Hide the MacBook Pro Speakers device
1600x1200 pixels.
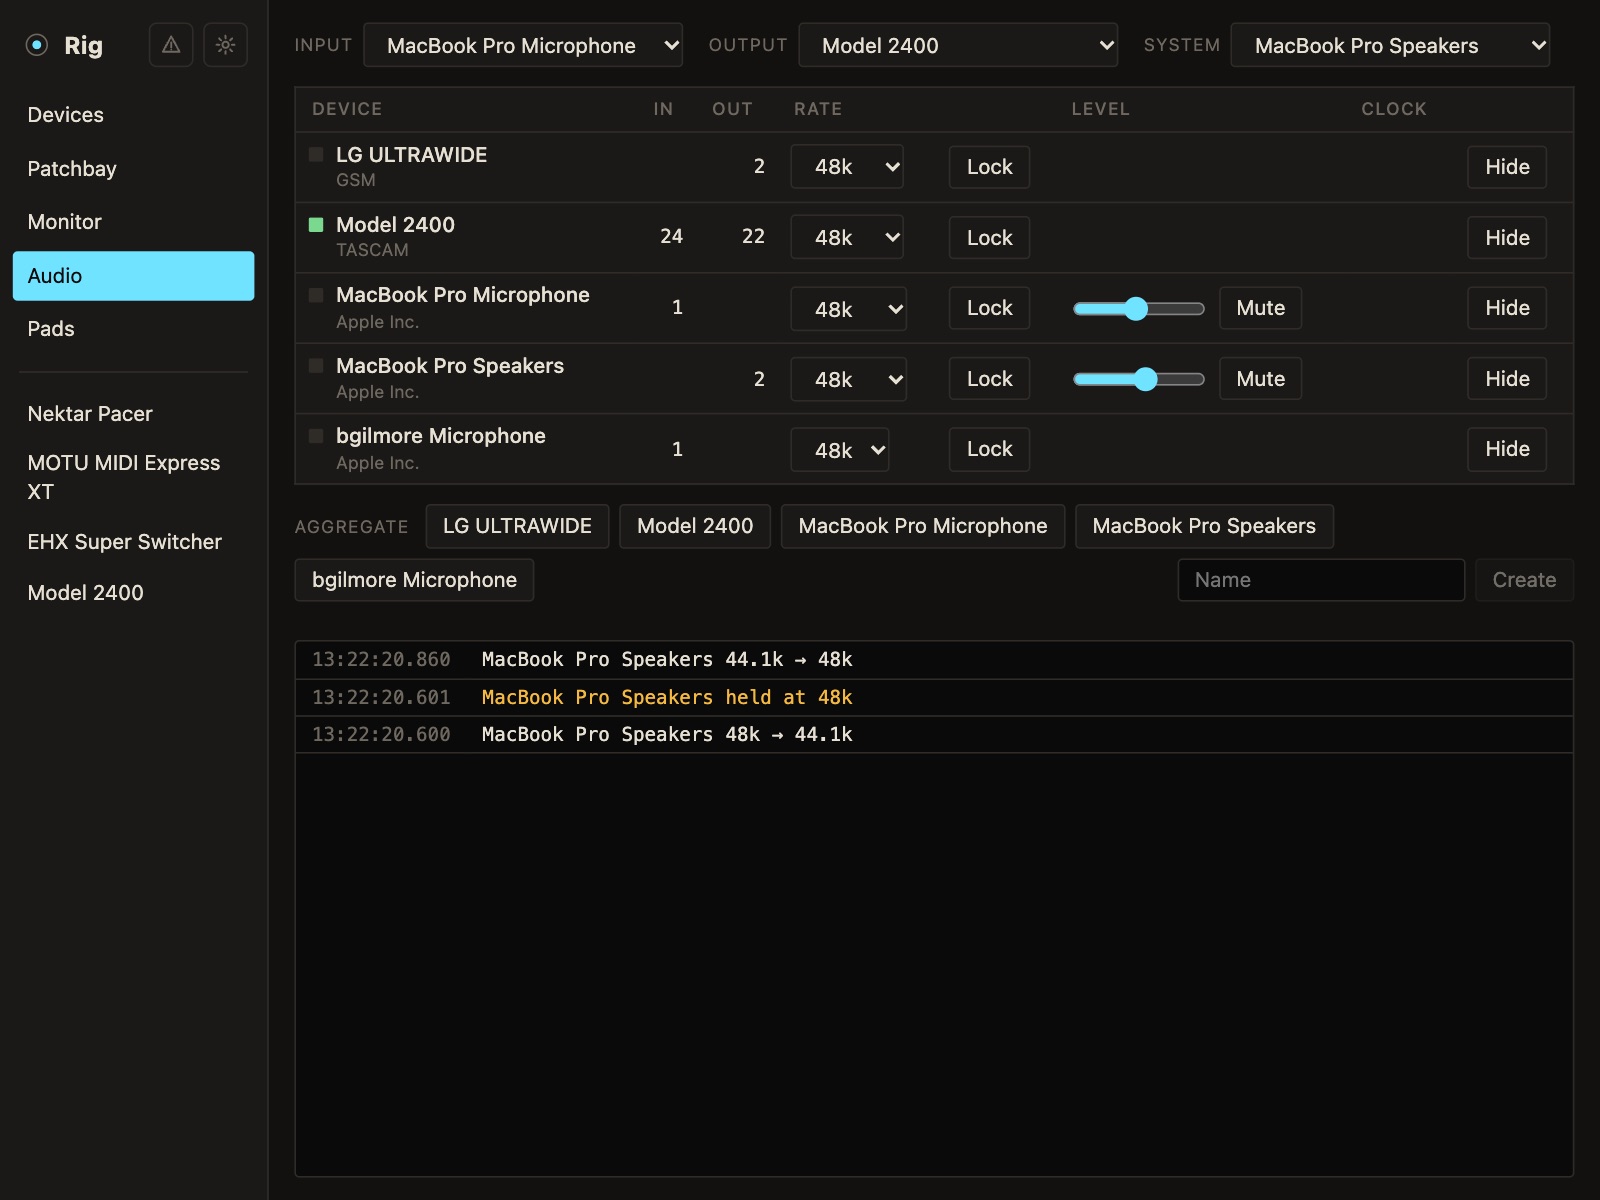(x=1507, y=379)
